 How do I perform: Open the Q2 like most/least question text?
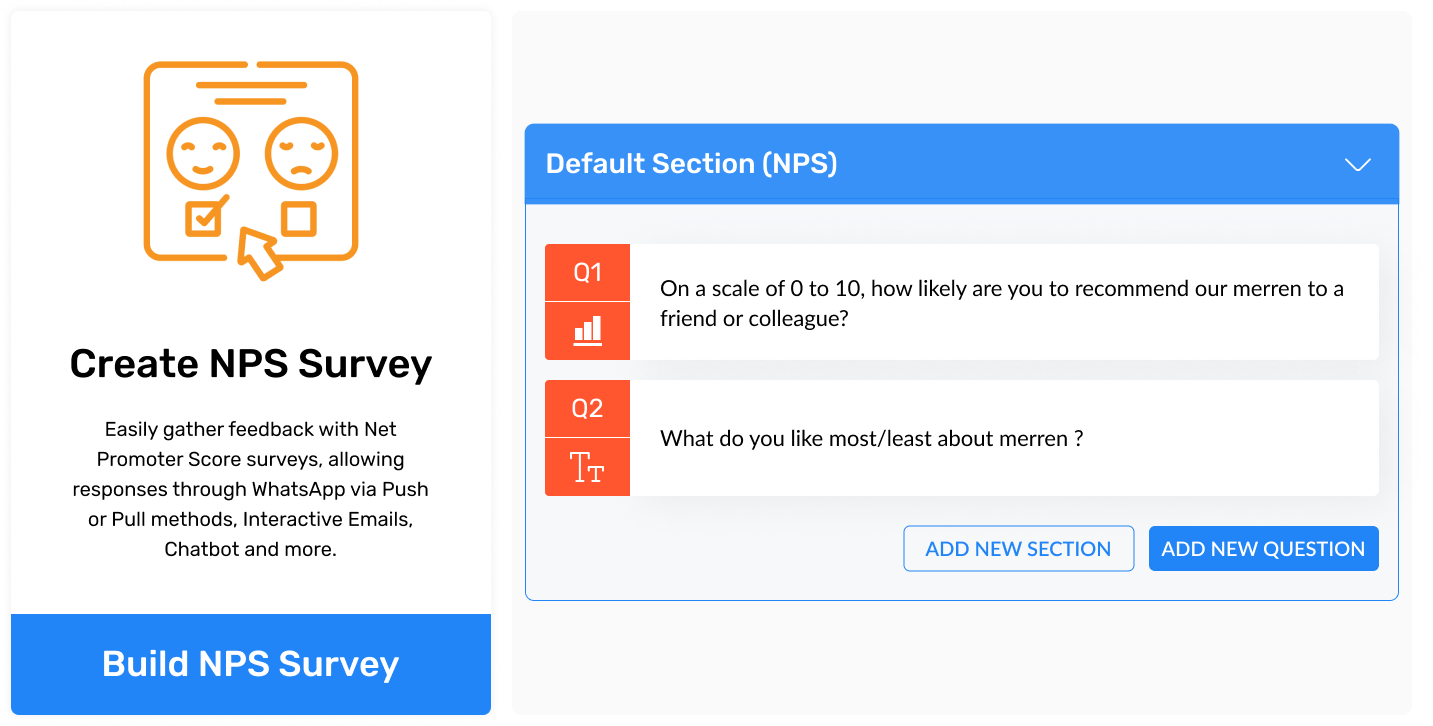pos(871,438)
